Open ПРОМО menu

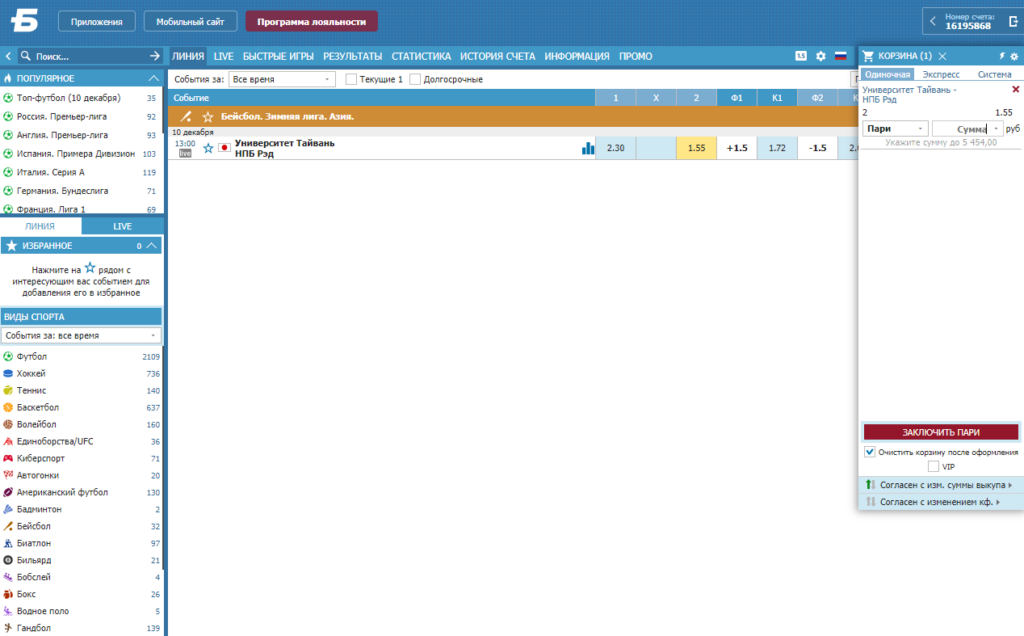635,57
